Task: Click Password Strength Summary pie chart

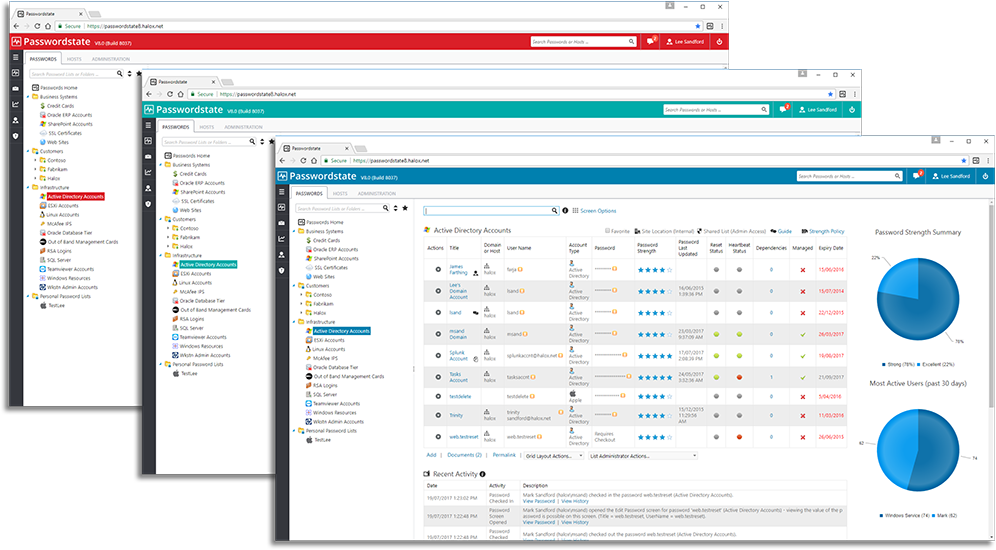Action: [x=918, y=298]
